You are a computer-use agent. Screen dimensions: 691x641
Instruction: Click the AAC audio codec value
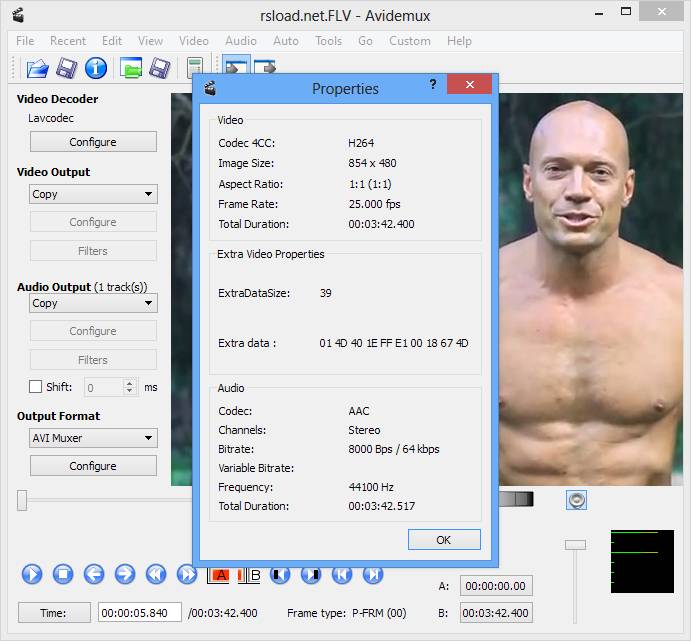pyautogui.click(x=359, y=411)
